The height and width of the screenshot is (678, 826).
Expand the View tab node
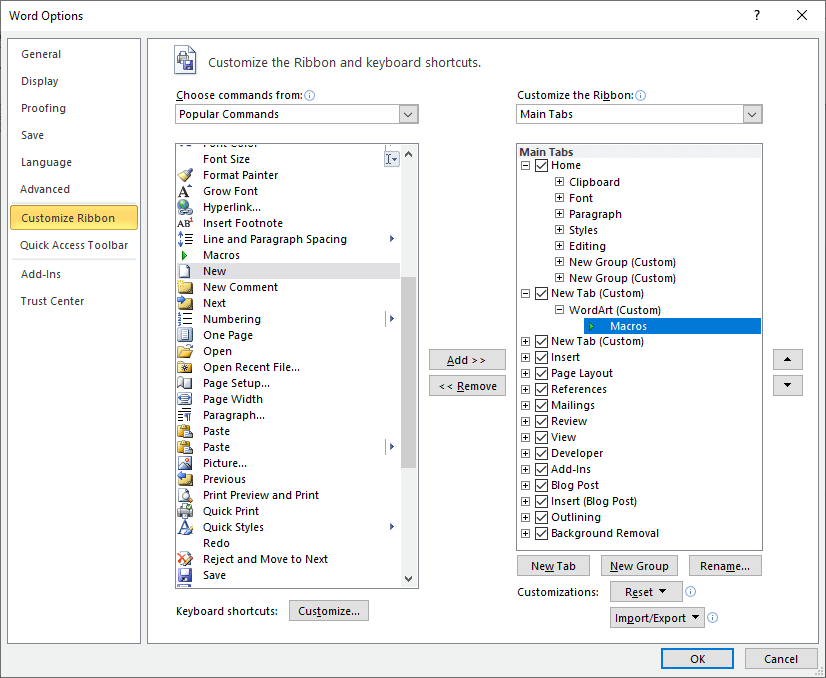pyautogui.click(x=525, y=437)
